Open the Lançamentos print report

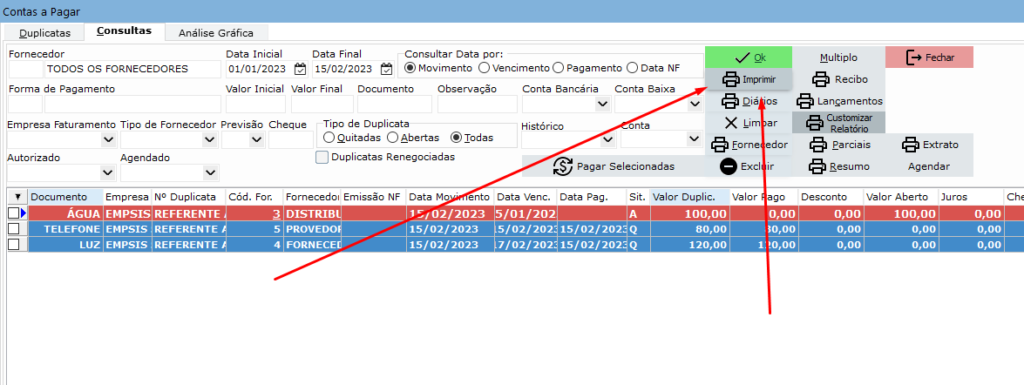tap(839, 101)
